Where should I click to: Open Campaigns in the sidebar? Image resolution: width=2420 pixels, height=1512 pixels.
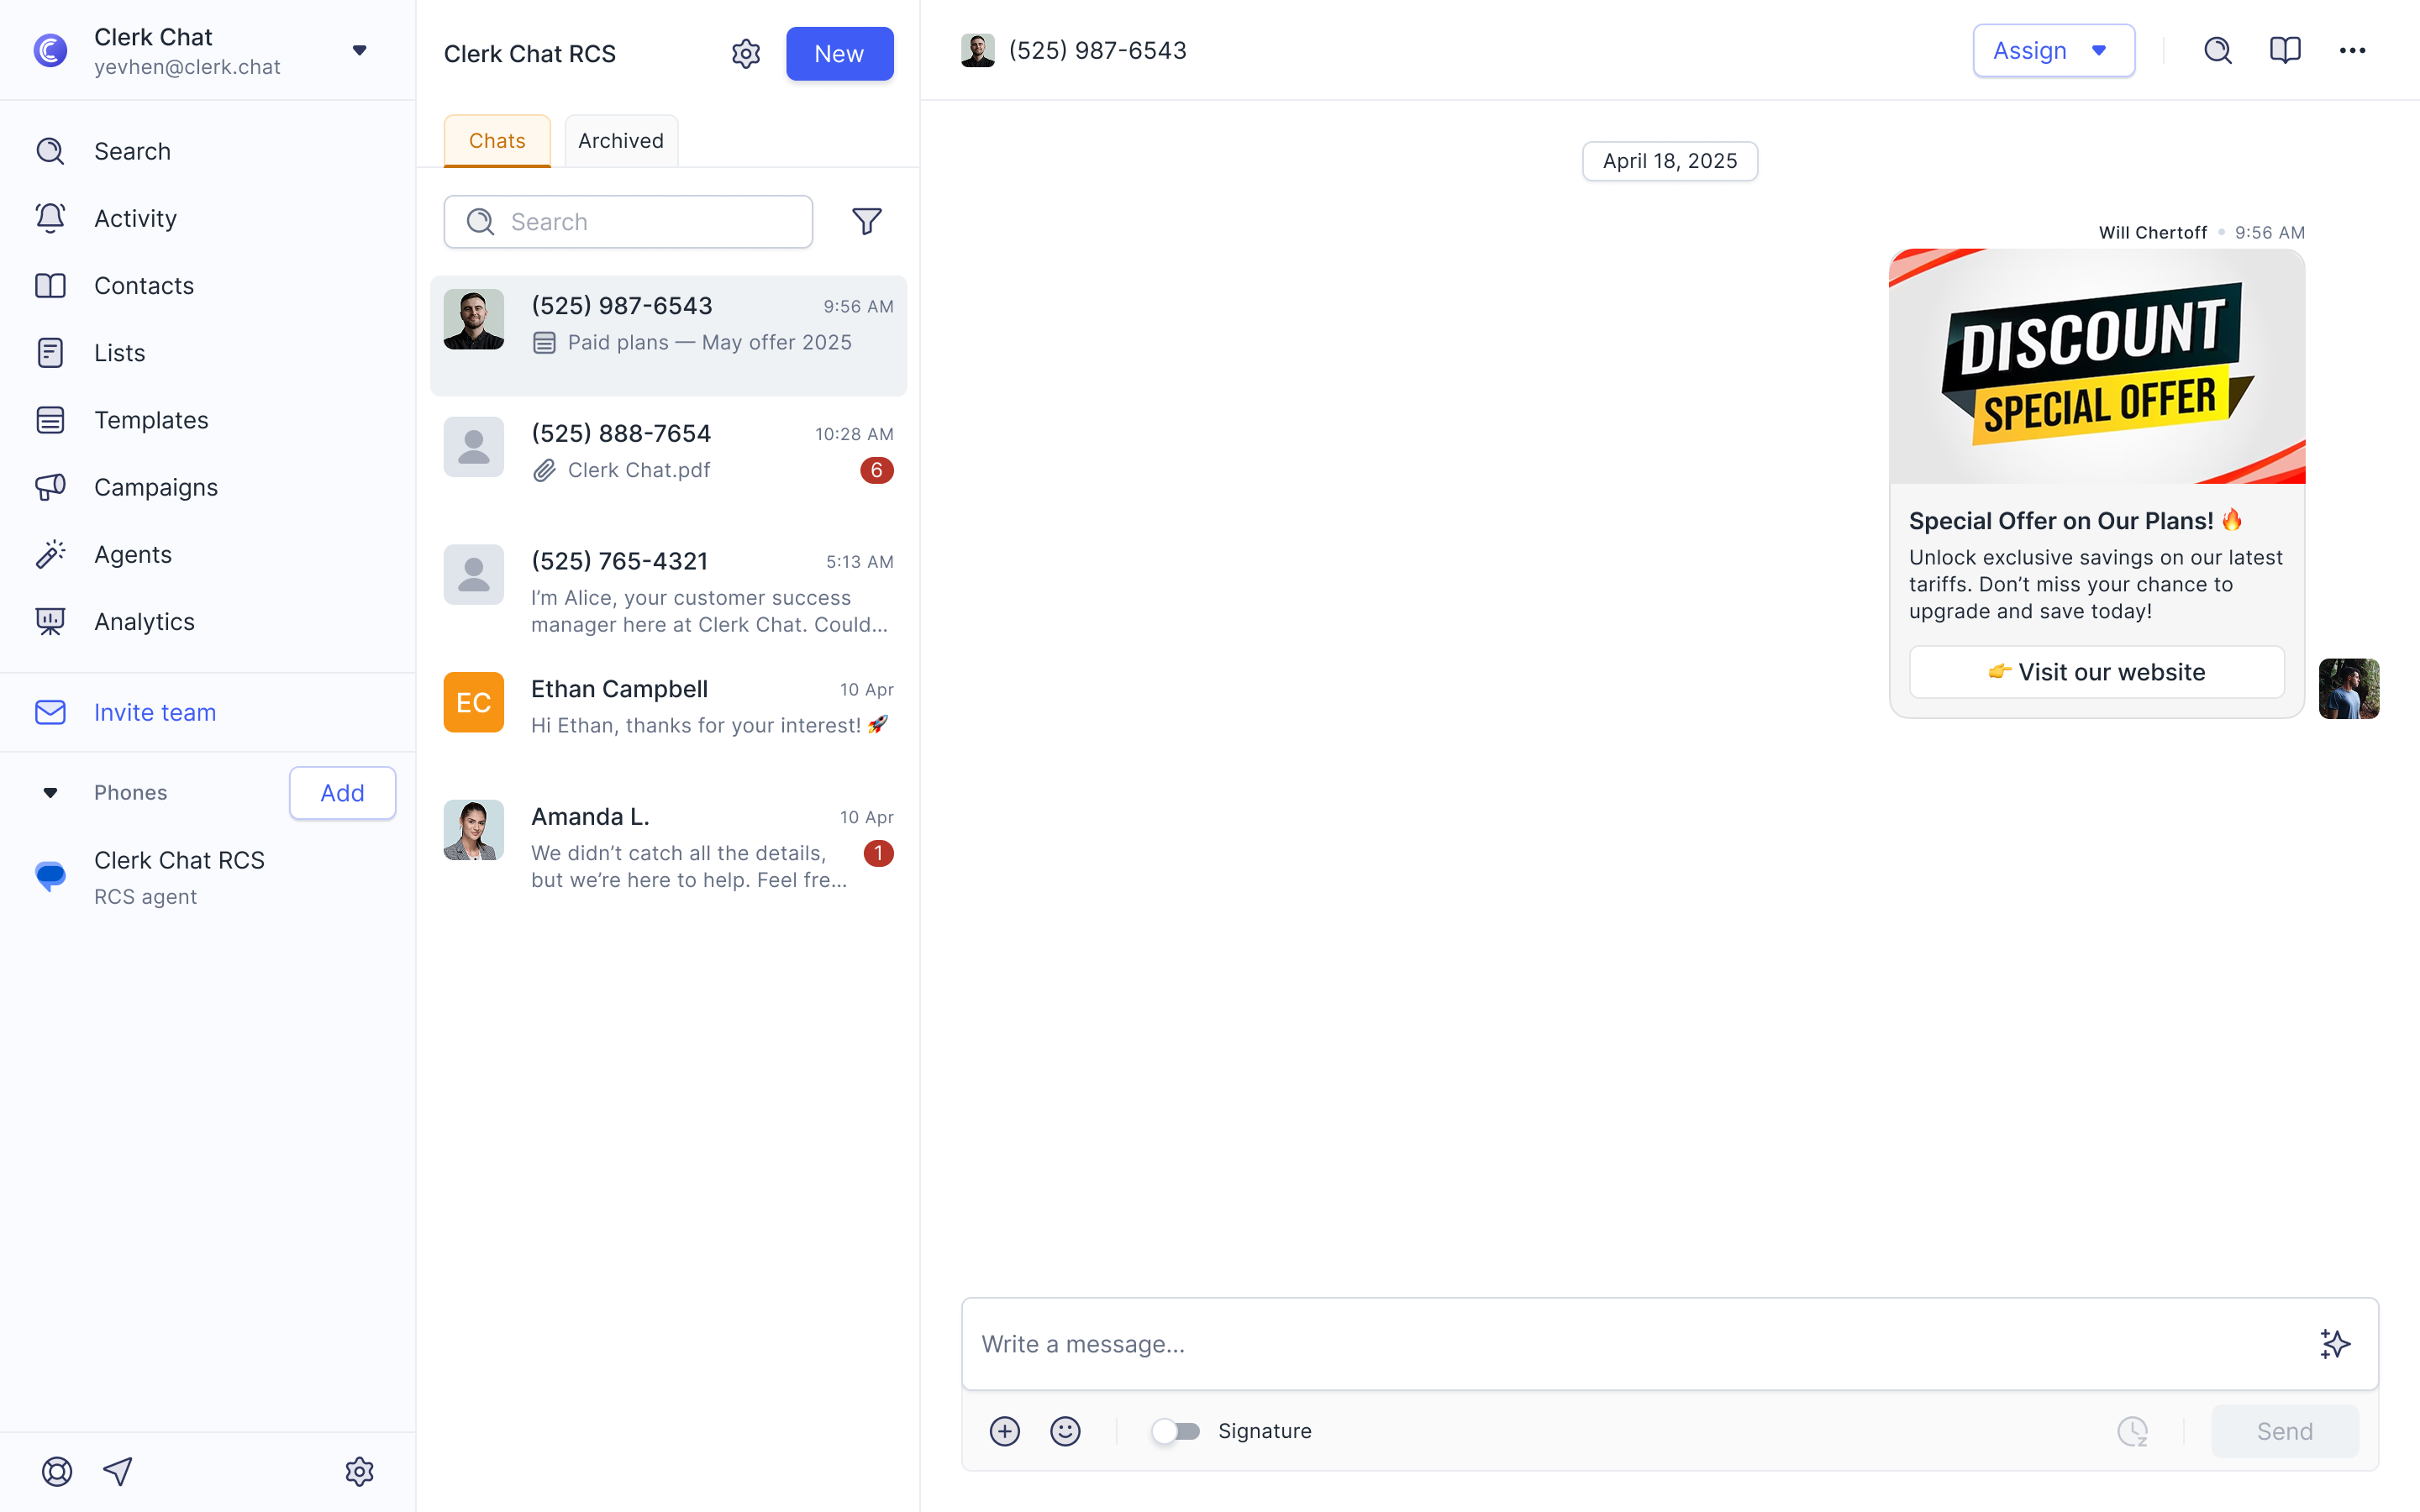point(155,487)
